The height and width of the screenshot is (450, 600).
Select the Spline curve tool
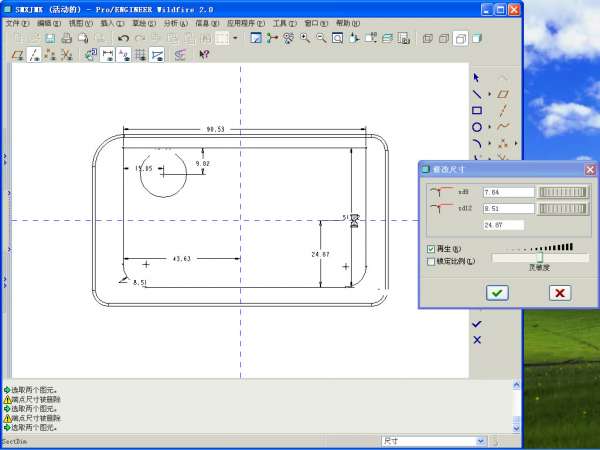[503, 126]
